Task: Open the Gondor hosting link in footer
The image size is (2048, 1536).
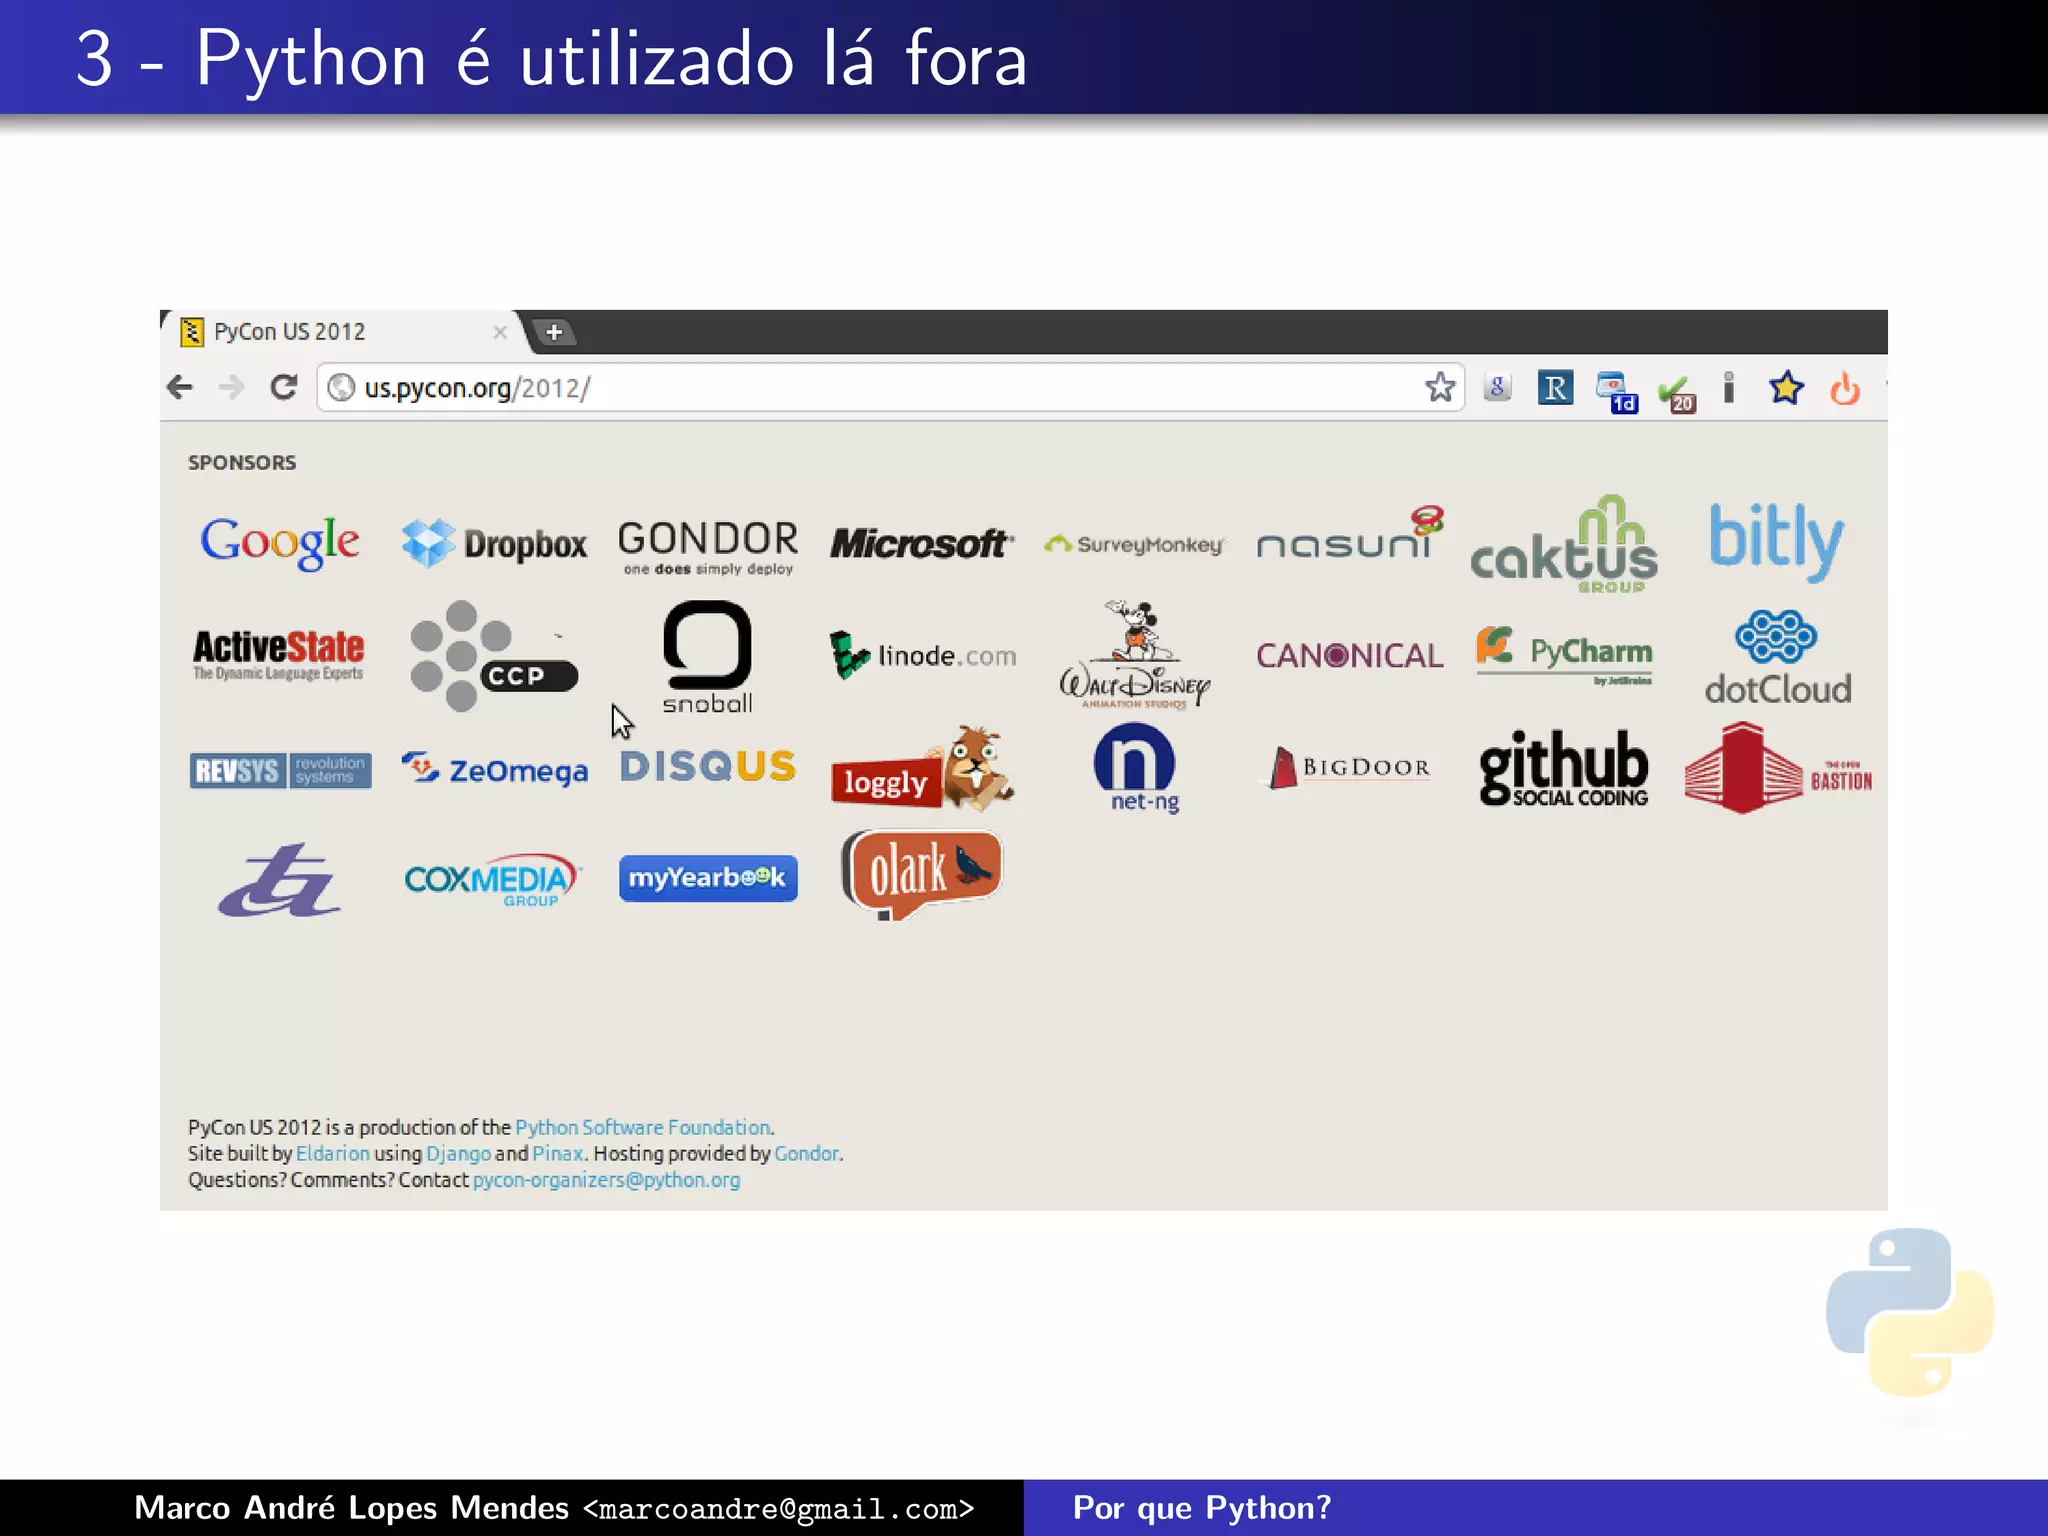Action: coord(806,1153)
